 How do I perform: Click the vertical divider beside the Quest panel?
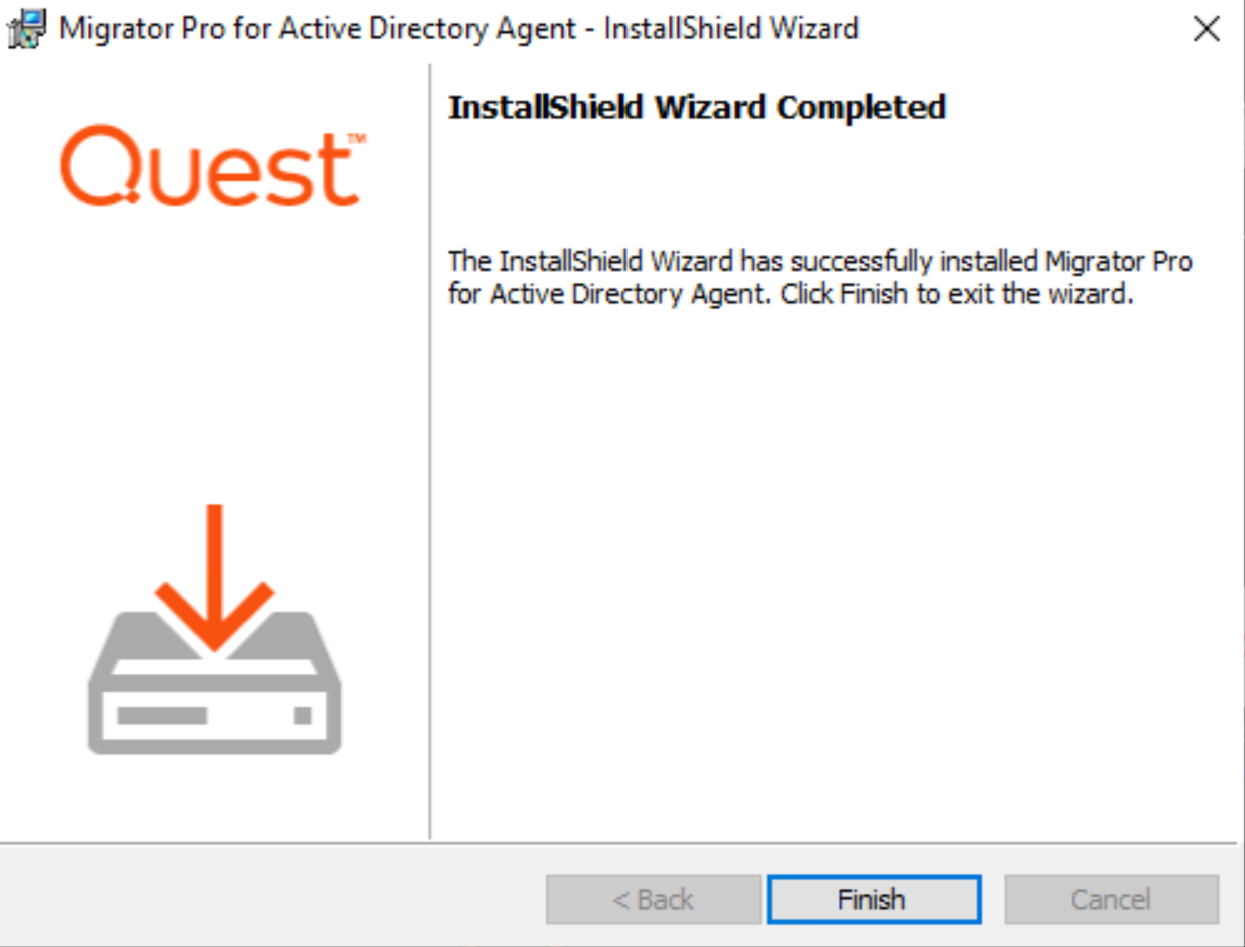click(x=430, y=450)
